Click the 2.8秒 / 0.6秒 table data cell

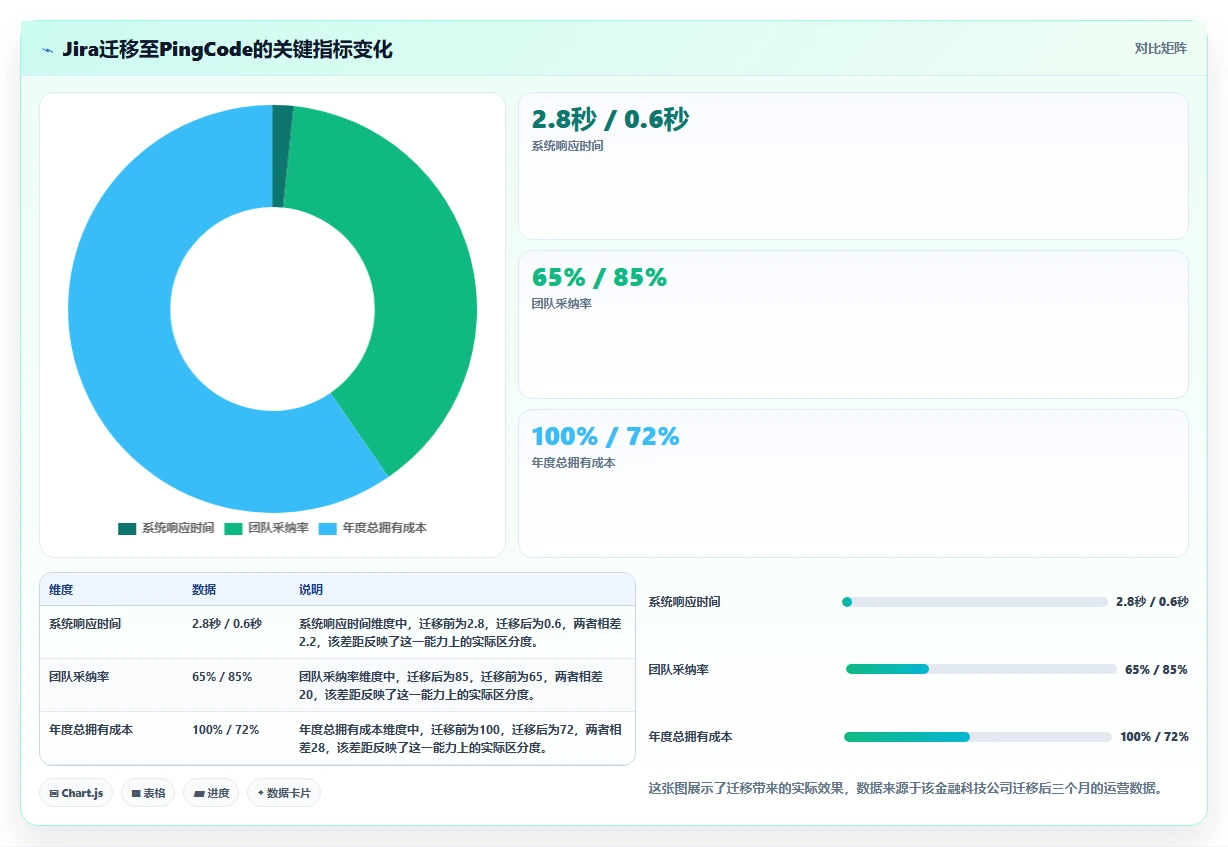click(x=227, y=623)
